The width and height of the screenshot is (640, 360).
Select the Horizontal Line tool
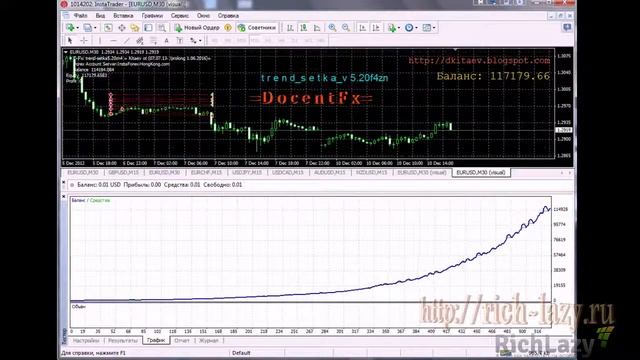(113, 40)
